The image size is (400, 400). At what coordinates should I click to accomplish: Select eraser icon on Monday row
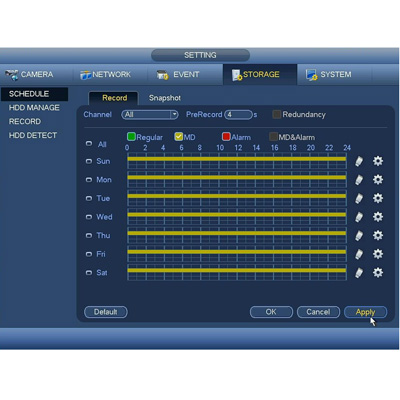pyautogui.click(x=359, y=180)
